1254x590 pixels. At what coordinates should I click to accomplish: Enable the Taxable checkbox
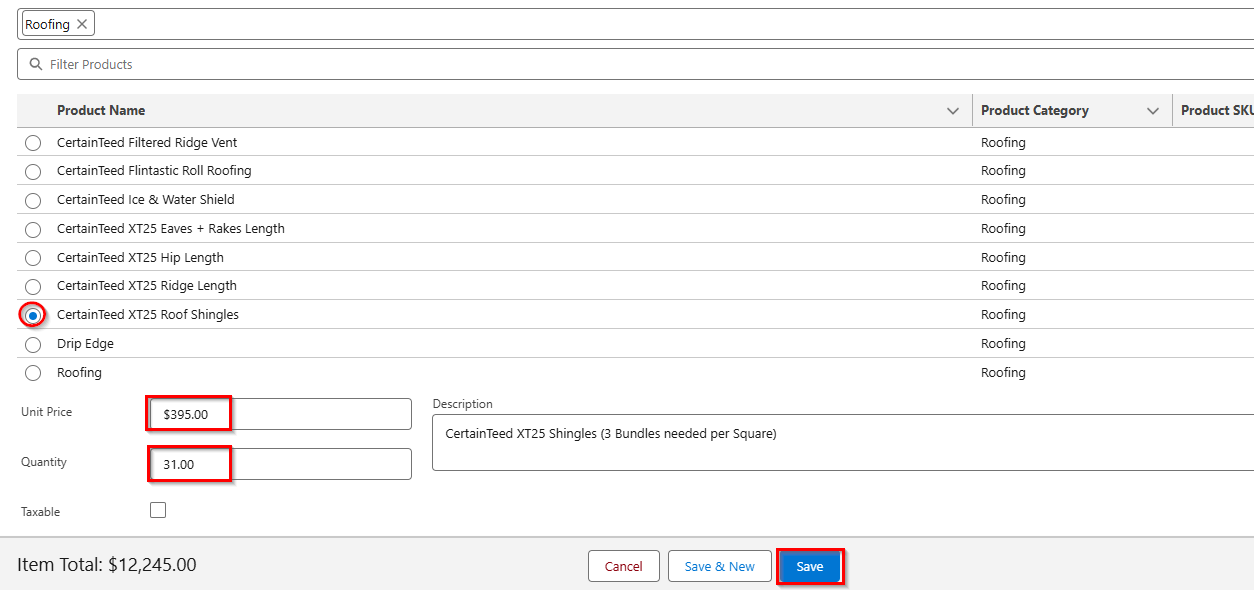pos(158,510)
